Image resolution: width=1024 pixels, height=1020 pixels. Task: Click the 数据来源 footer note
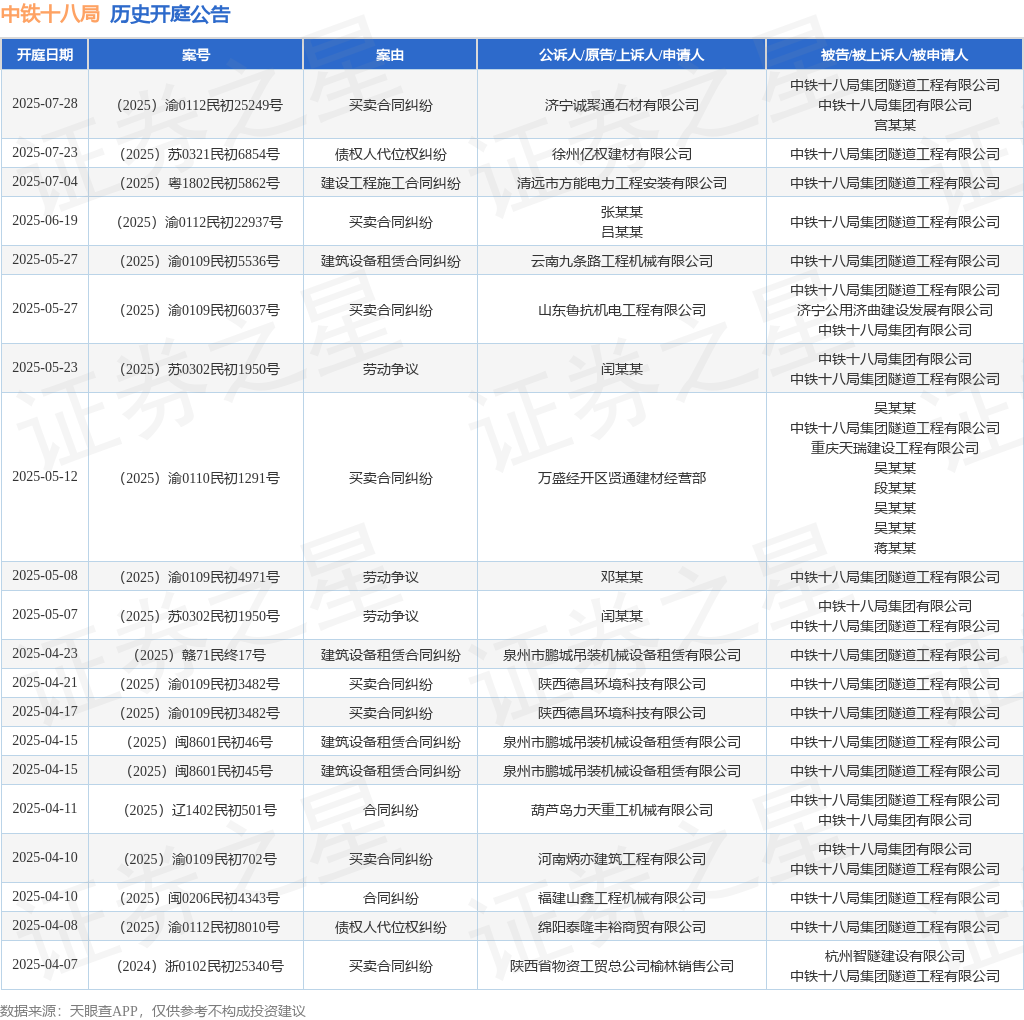click(153, 1011)
